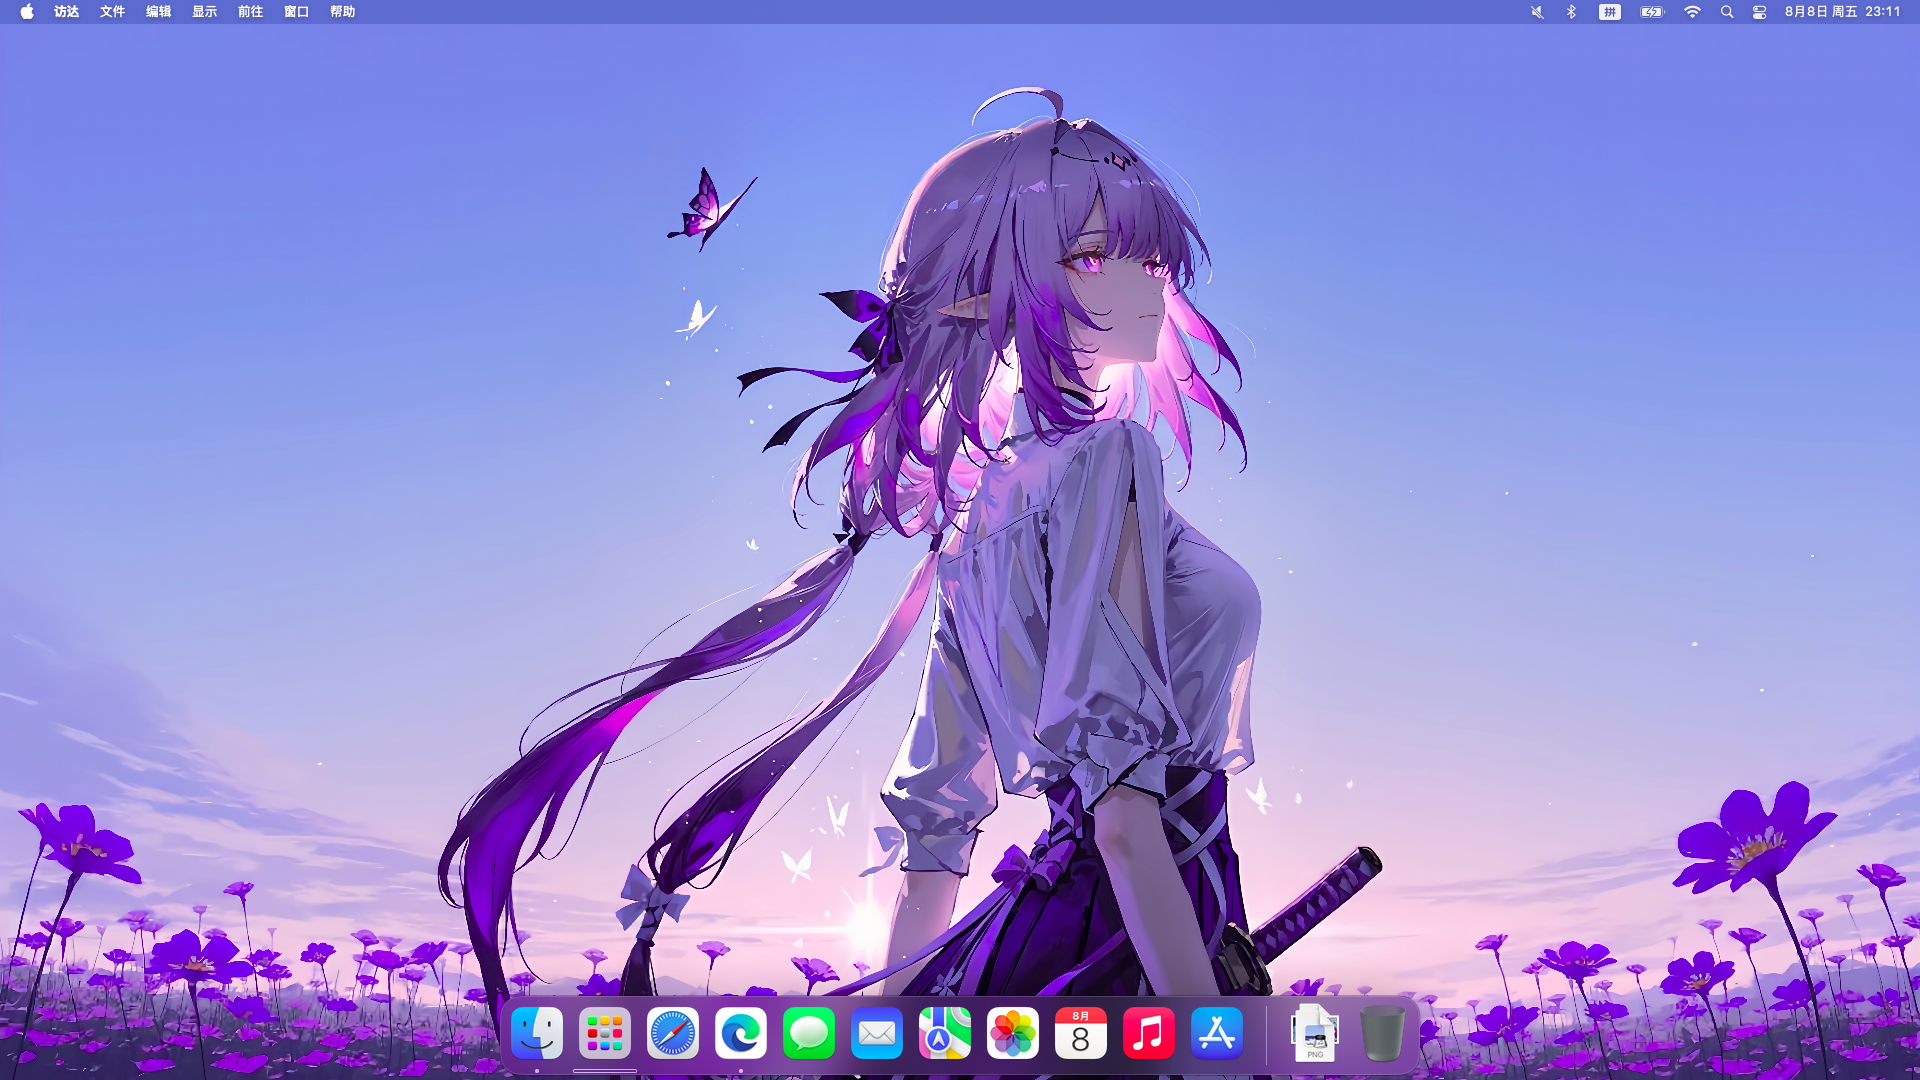
Task: Open the Wi-Fi status menu
Action: pos(1692,12)
